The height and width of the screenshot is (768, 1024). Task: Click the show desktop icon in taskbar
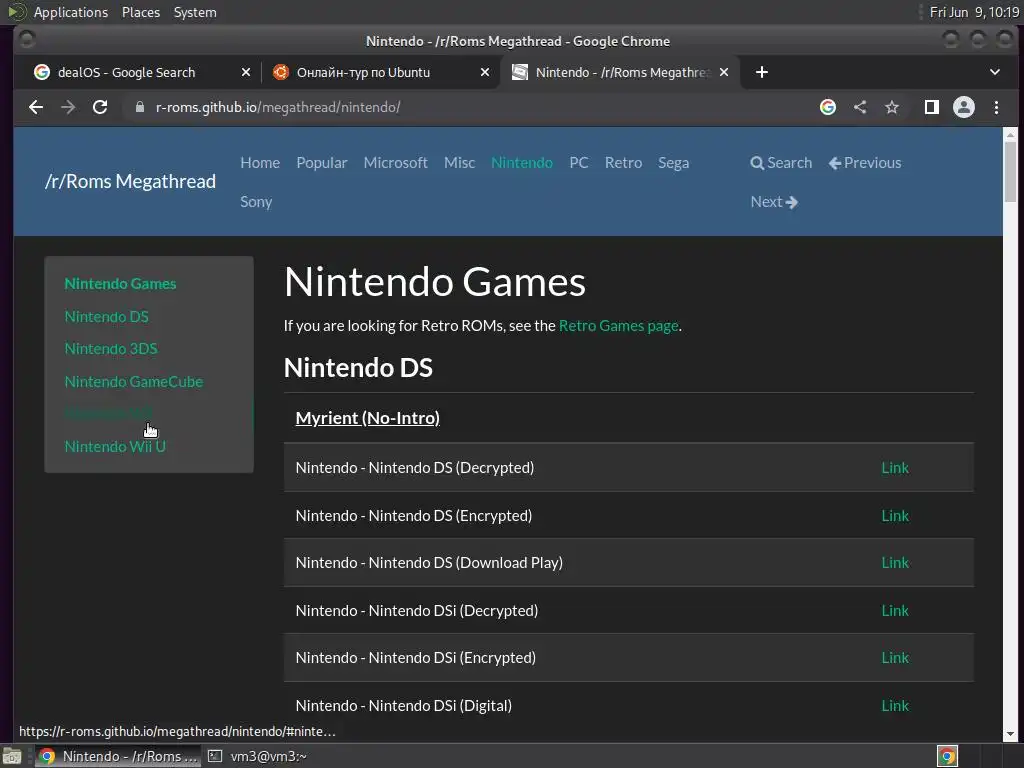coord(12,756)
